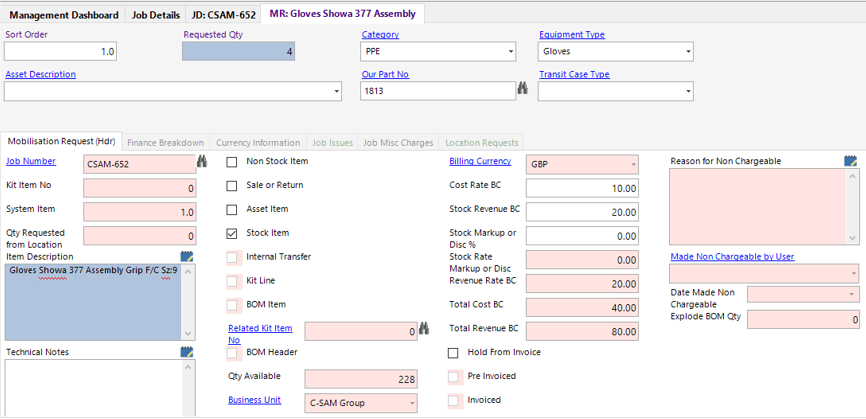Viewport: 866px width, 419px height.
Task: Click binoculars lookup beside Our Part No
Action: [x=522, y=90]
